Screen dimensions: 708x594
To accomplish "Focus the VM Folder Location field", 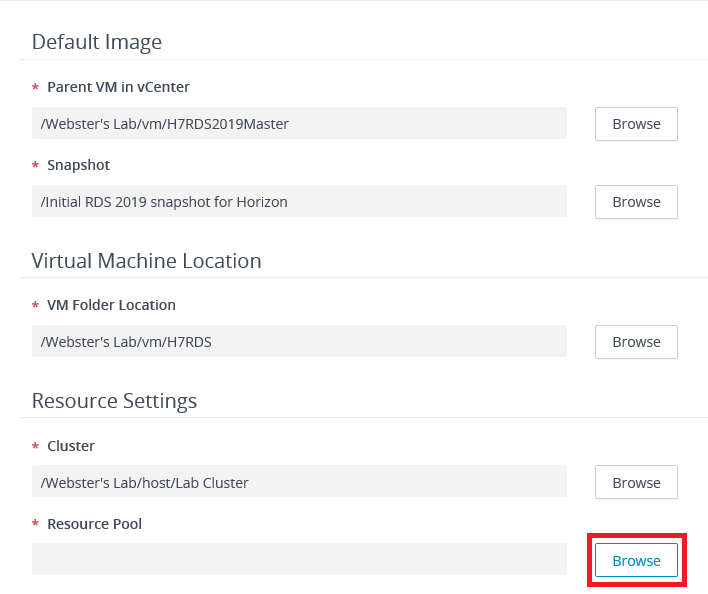I will [x=299, y=342].
